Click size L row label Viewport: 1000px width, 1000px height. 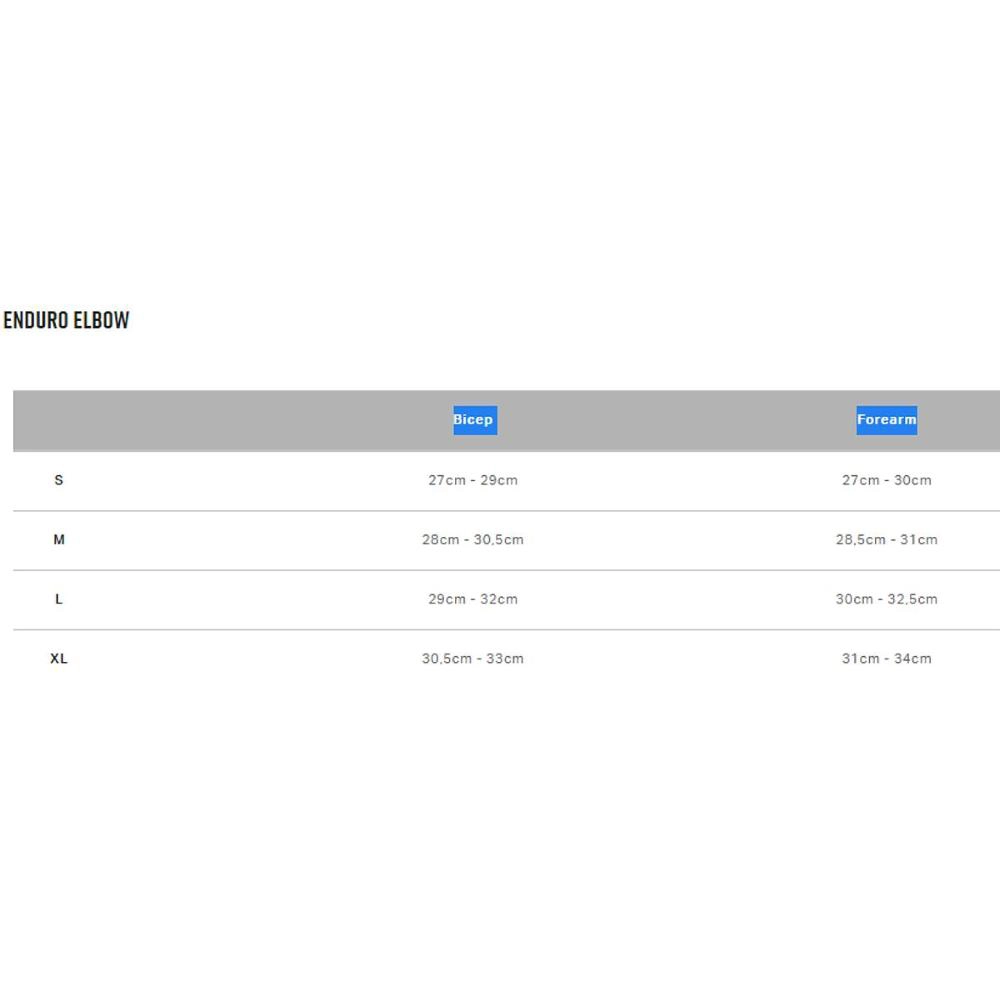click(59, 599)
